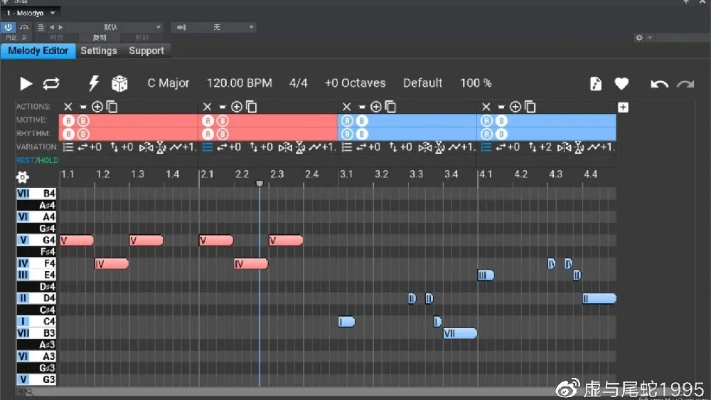Screen dimensions: 711x400
Task: Select the red G4 note at 1.1
Action: click(77, 240)
